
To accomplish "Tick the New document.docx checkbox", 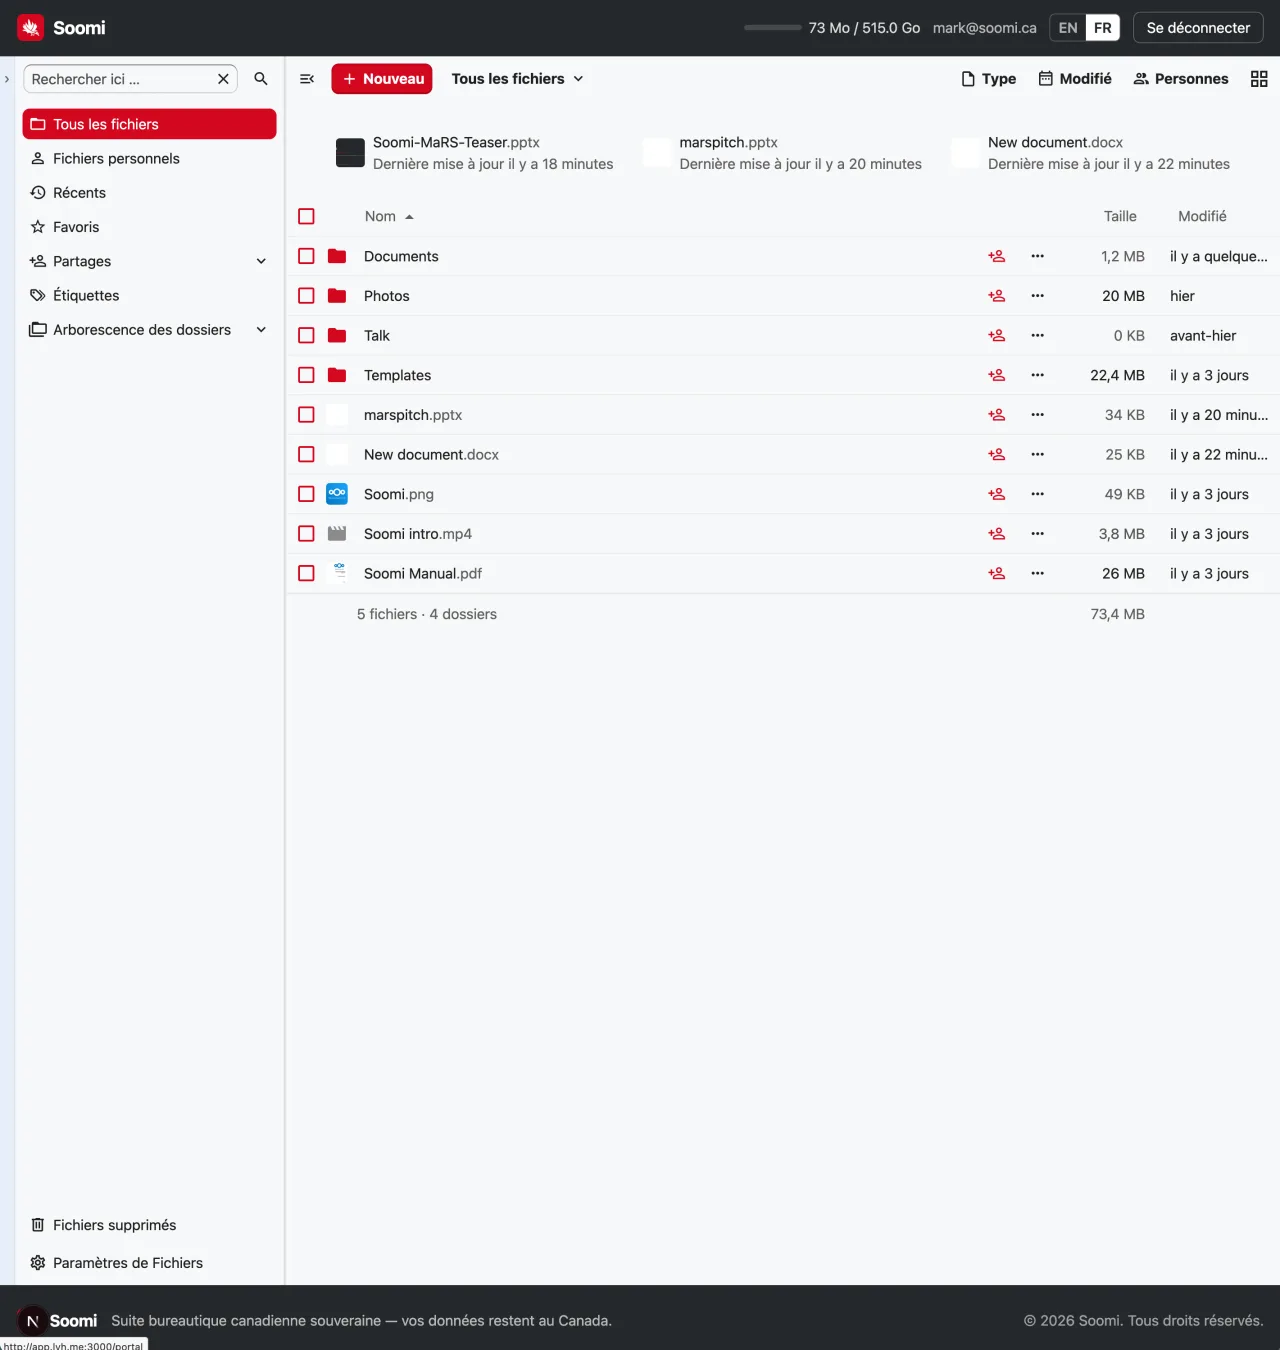I will point(306,454).
